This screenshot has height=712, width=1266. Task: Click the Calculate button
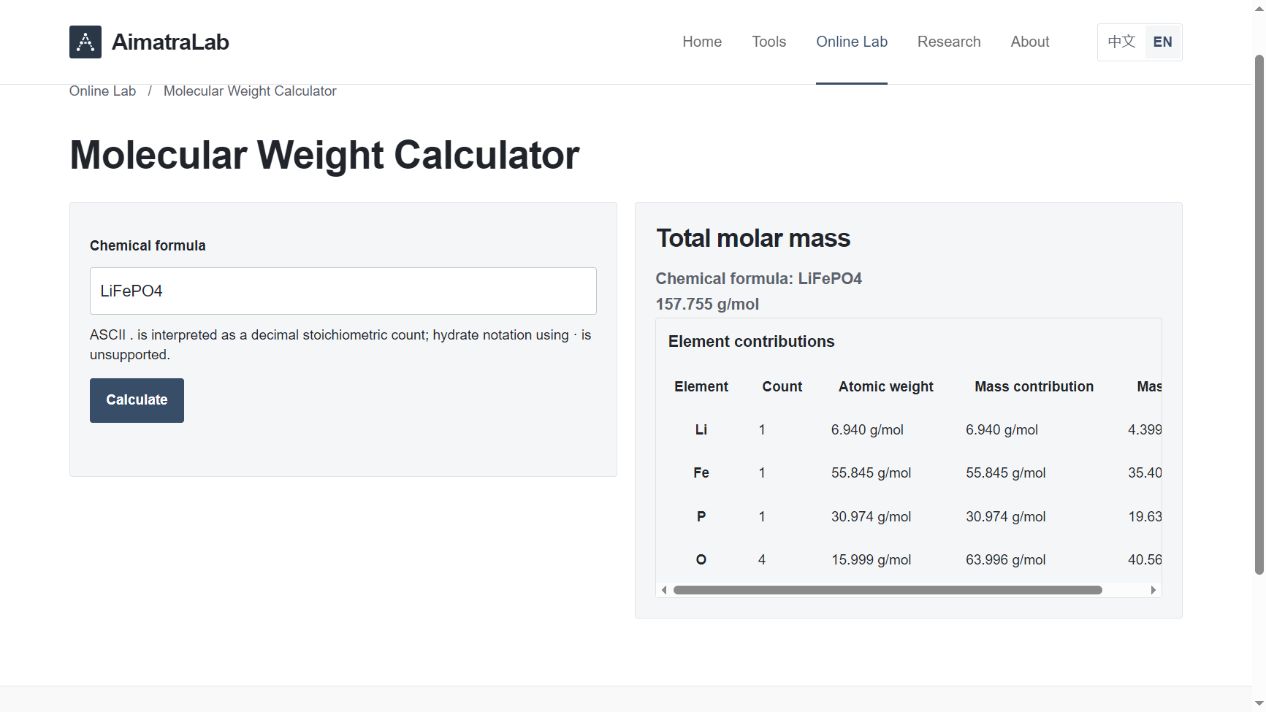coord(137,400)
